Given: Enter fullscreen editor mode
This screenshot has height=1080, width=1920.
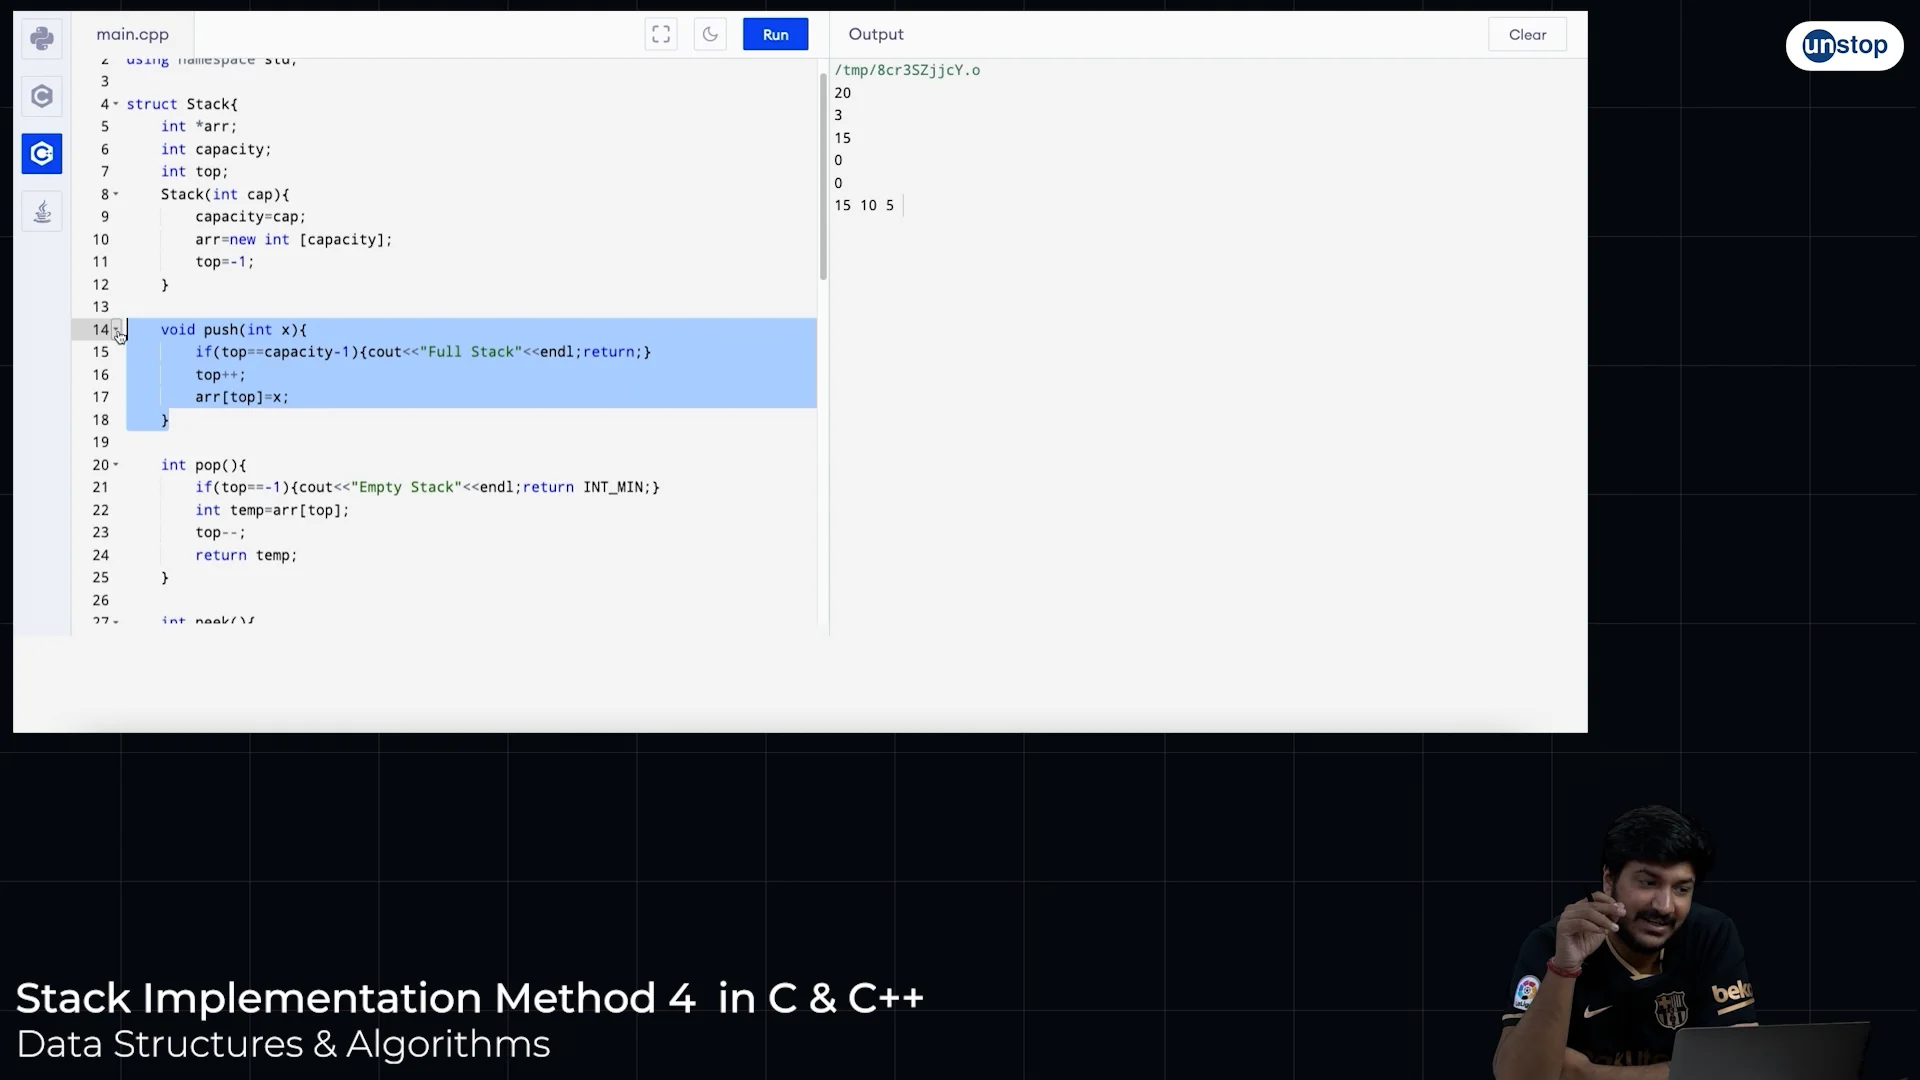Looking at the screenshot, I should tap(661, 34).
